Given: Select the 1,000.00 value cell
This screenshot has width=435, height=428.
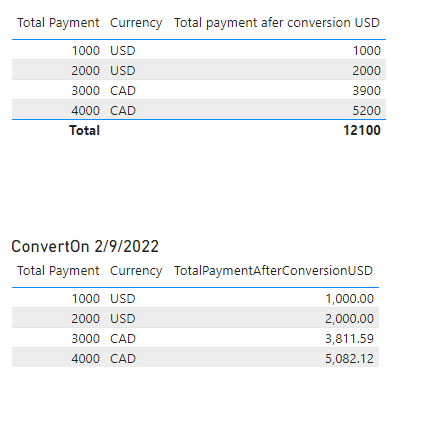Looking at the screenshot, I should coord(349,299).
